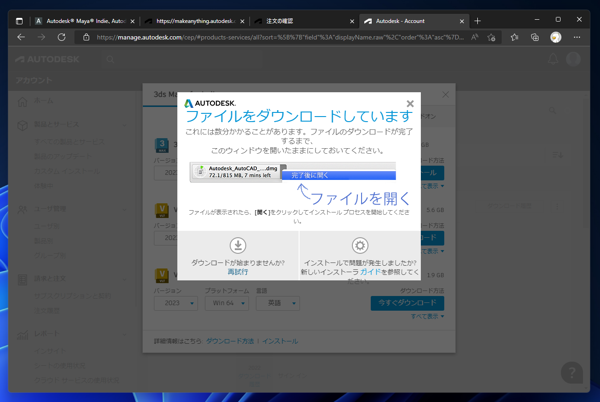
Task: Click the 3ds Max product icon
Action: tap(162, 145)
